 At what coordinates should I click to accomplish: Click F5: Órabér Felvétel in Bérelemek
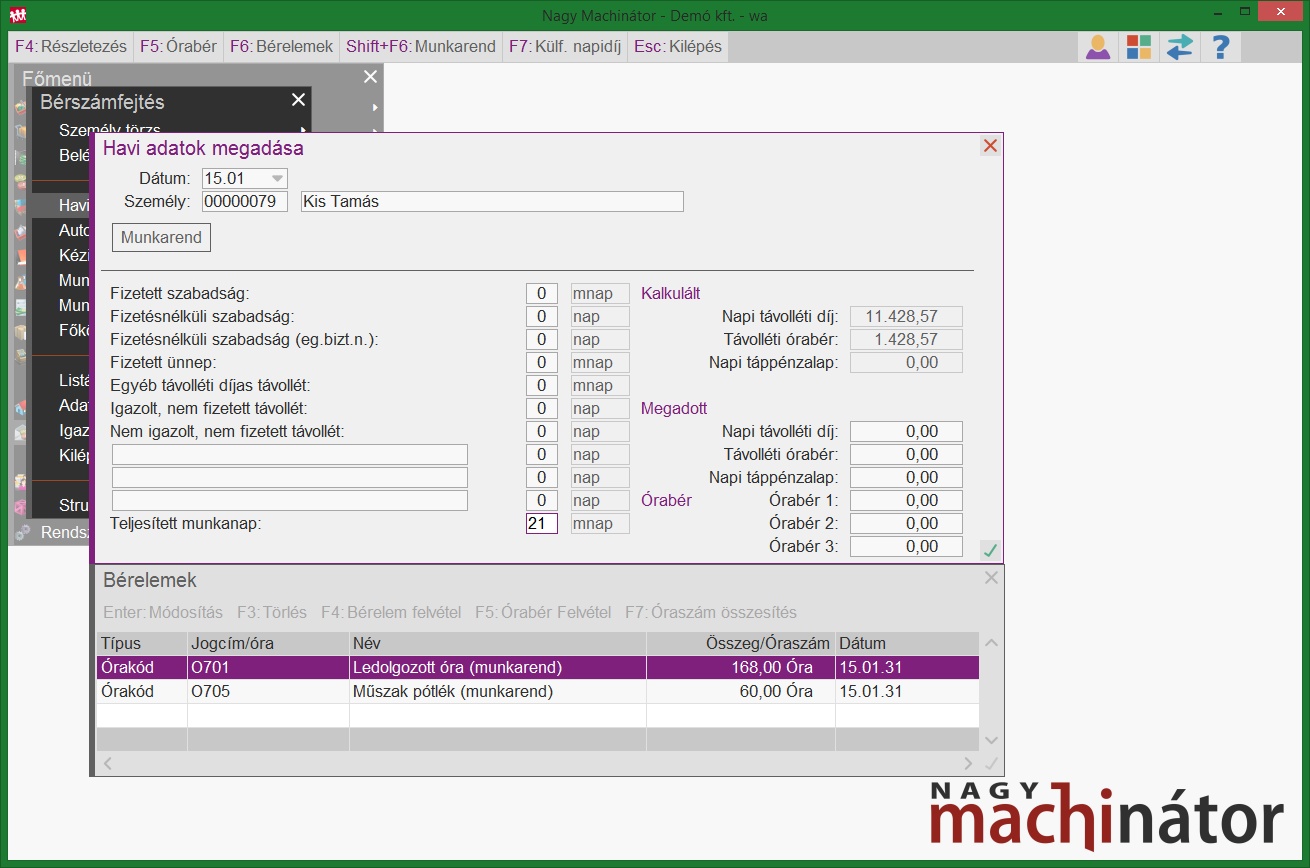click(x=543, y=612)
